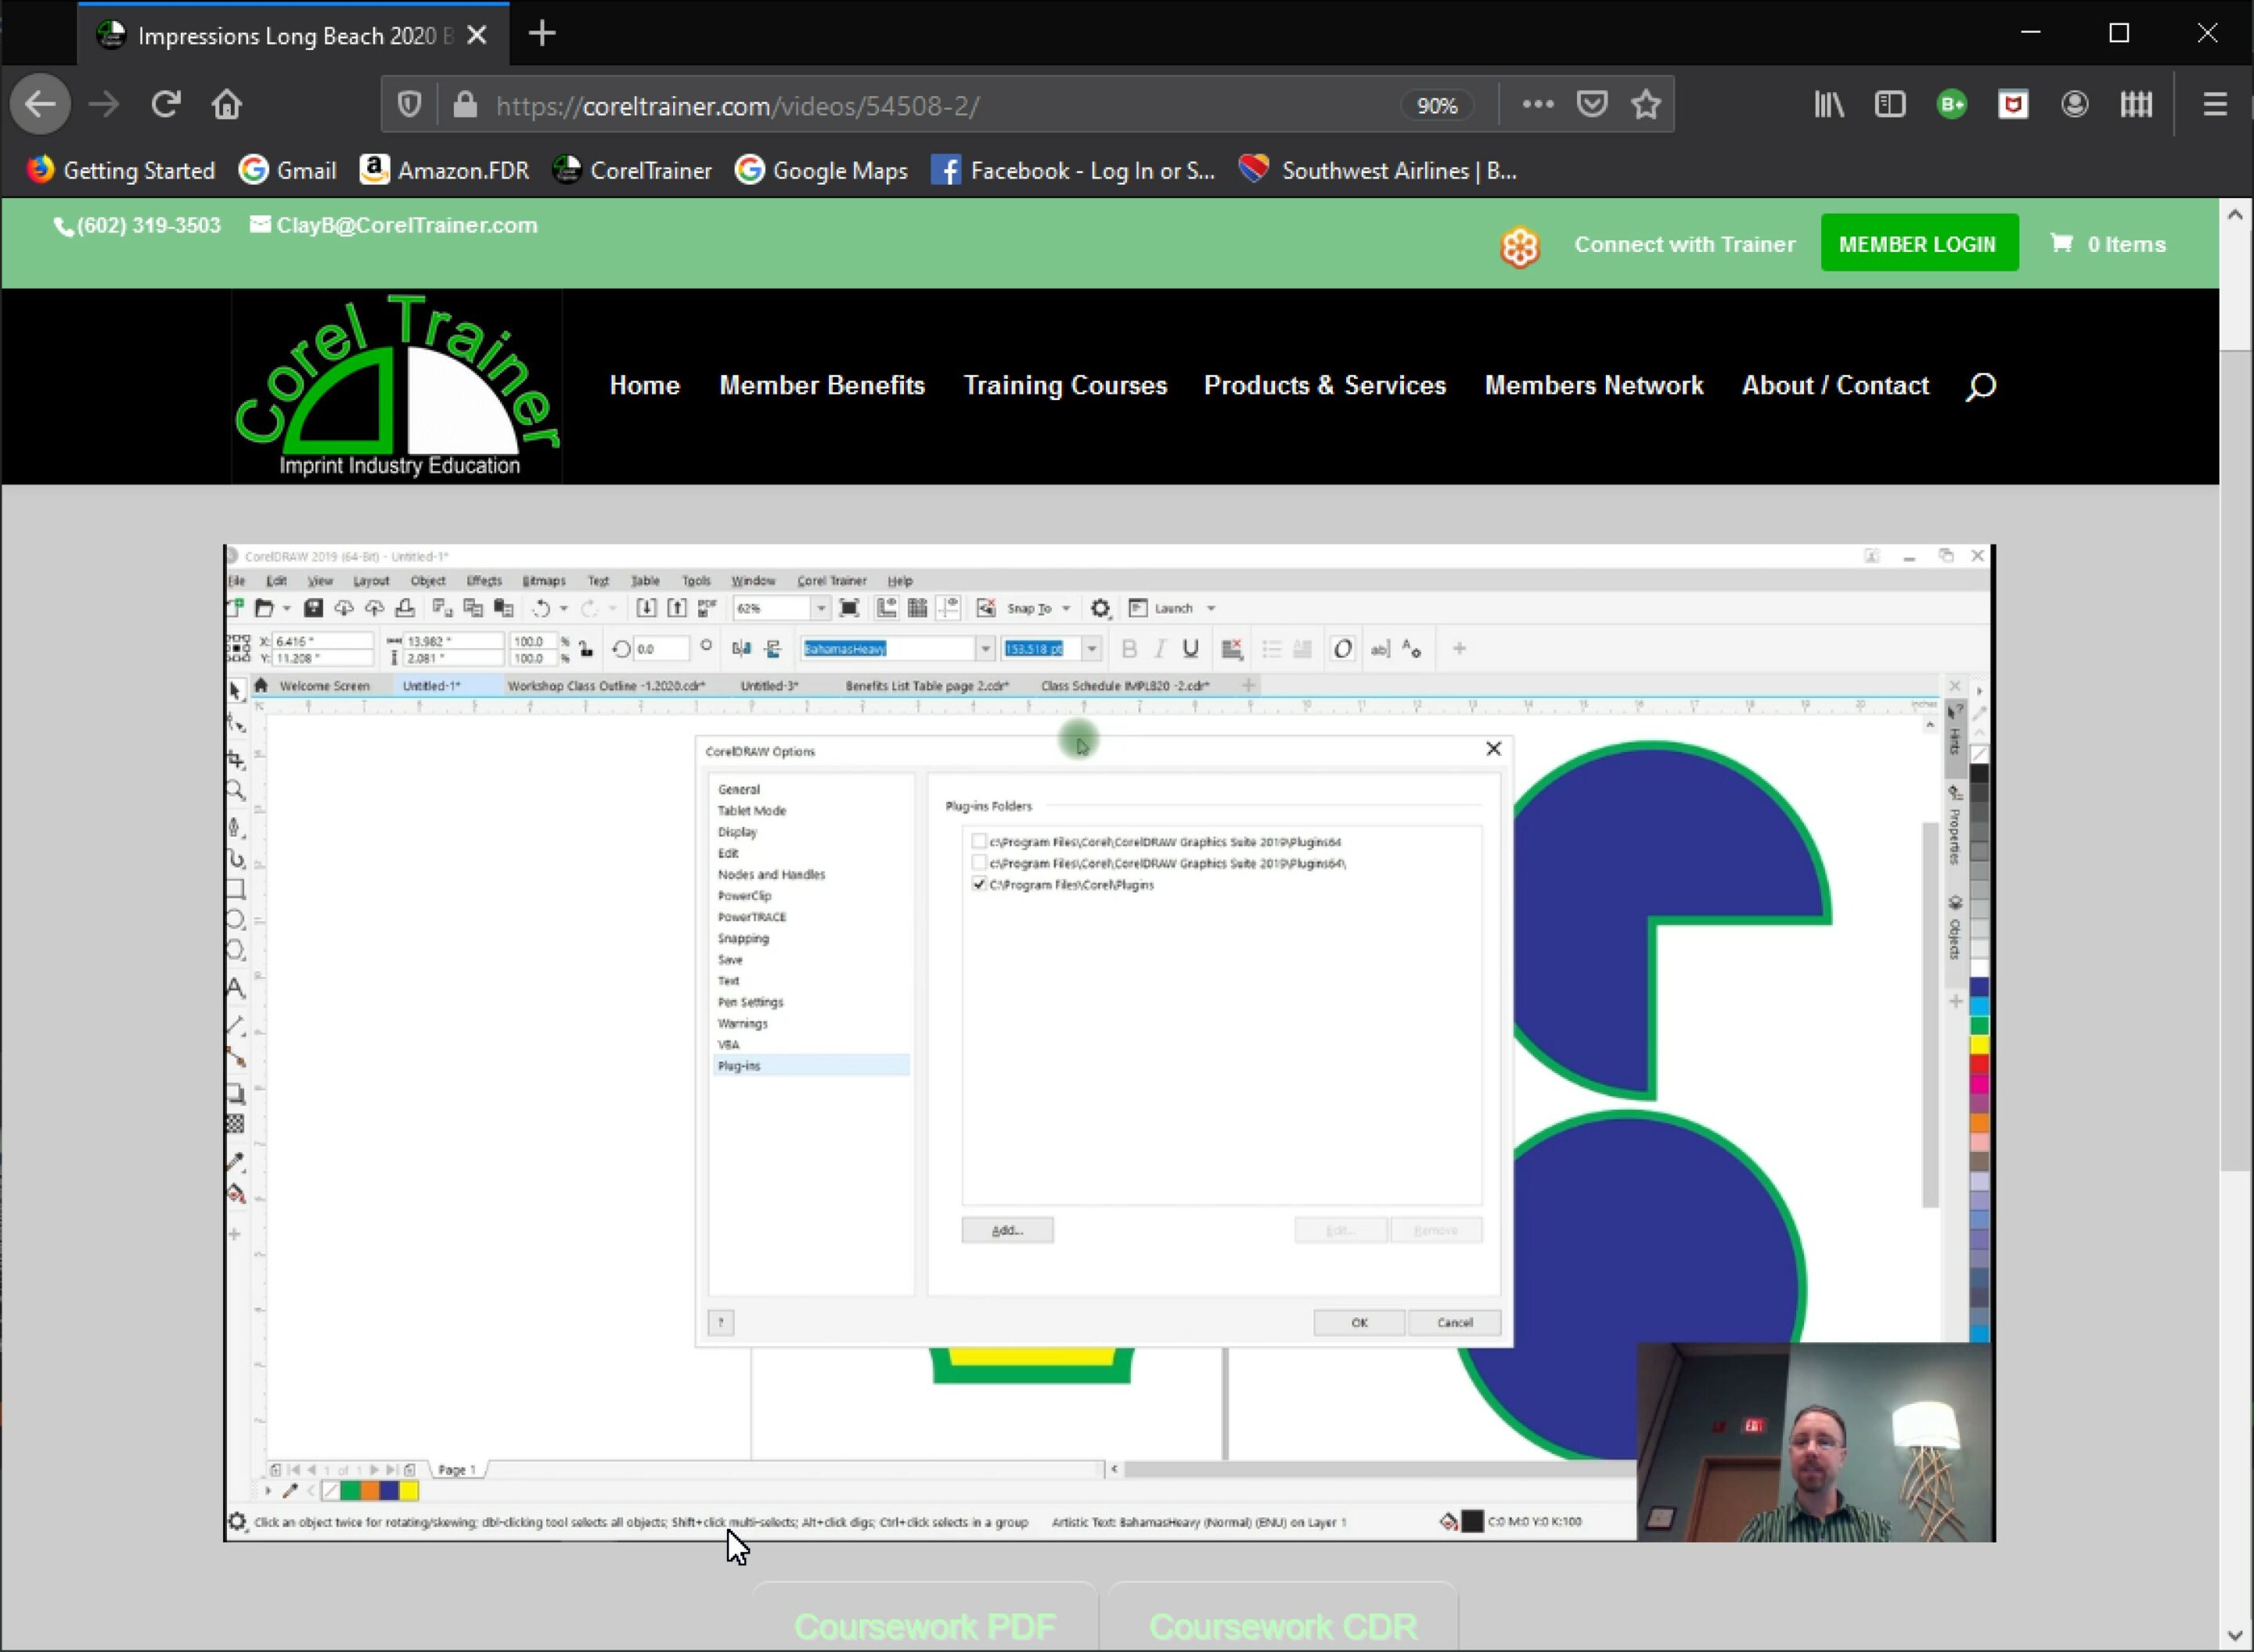Click the Firefox home icon
The width and height of the screenshot is (2254, 1652).
point(227,104)
